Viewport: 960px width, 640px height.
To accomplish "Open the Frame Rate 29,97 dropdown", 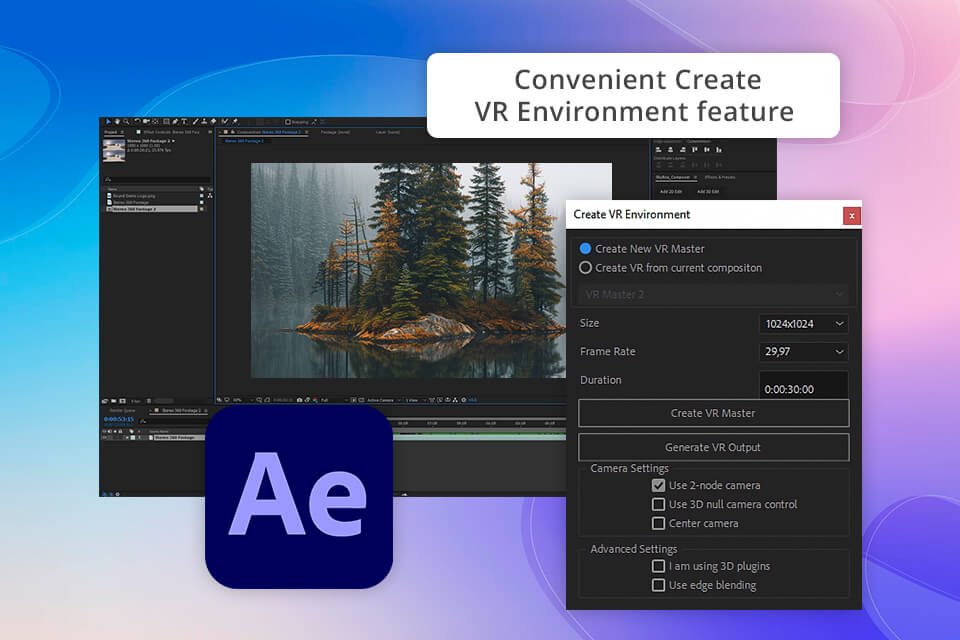I will [x=803, y=352].
